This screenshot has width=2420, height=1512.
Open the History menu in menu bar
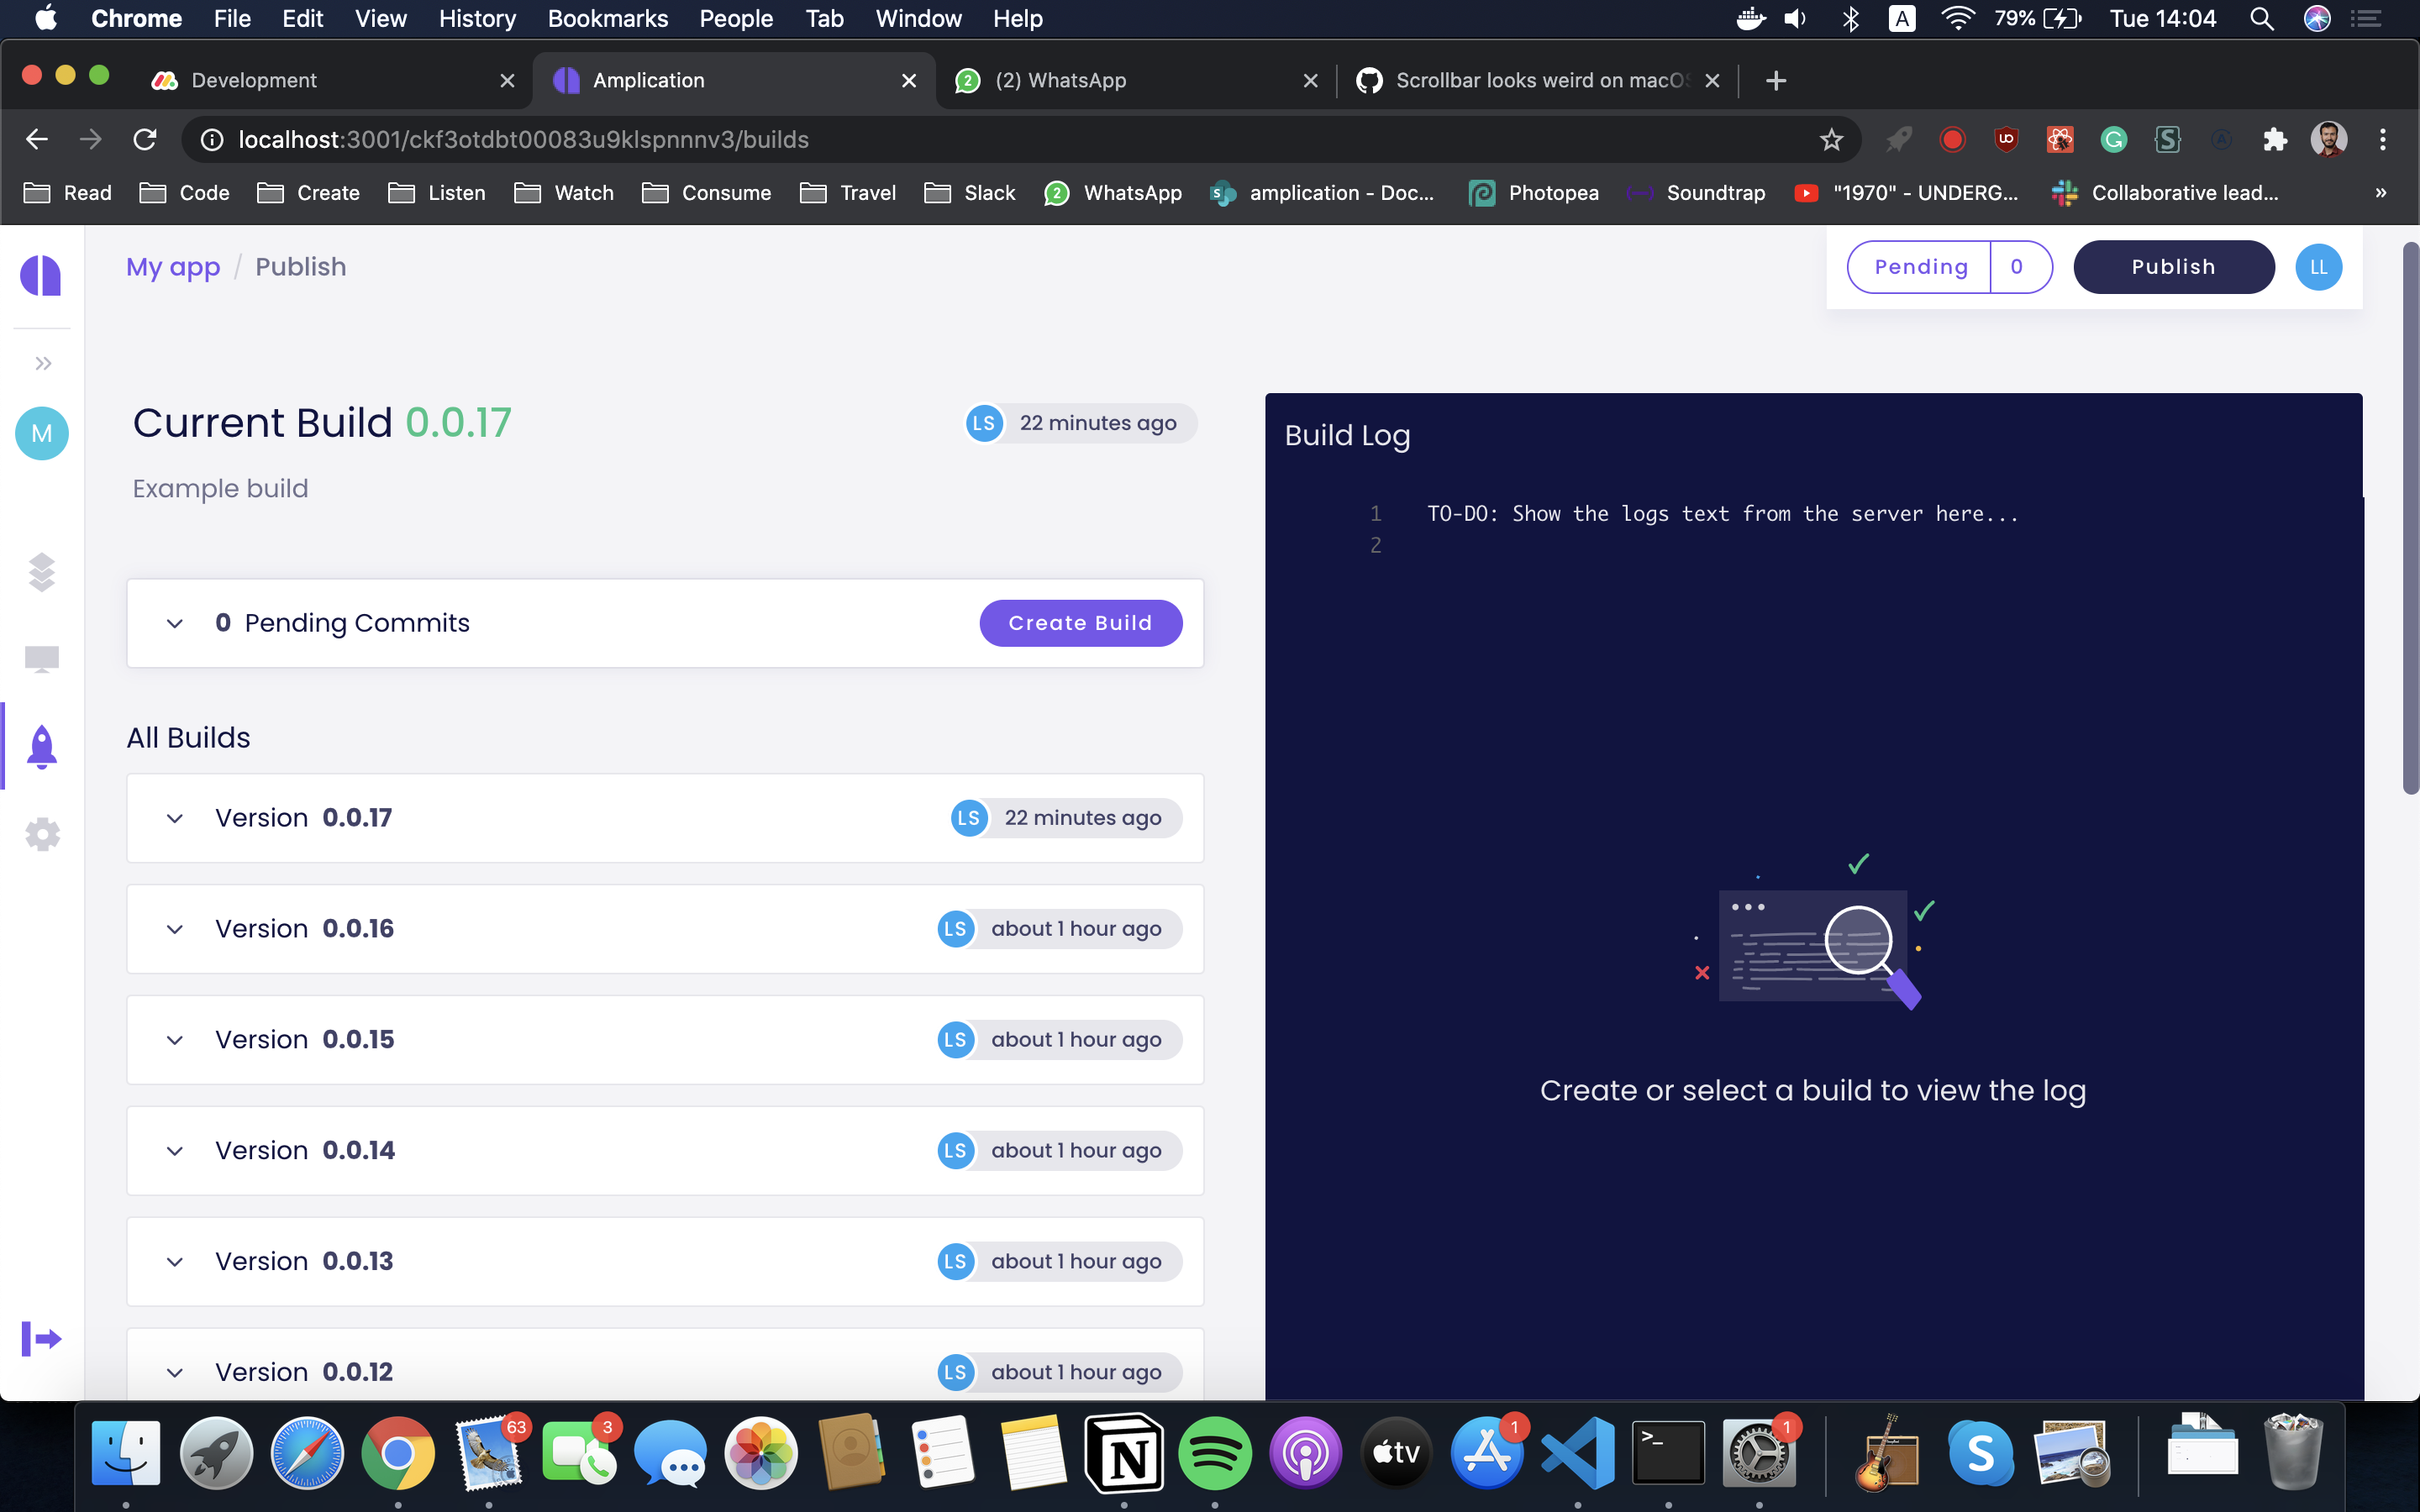(477, 19)
